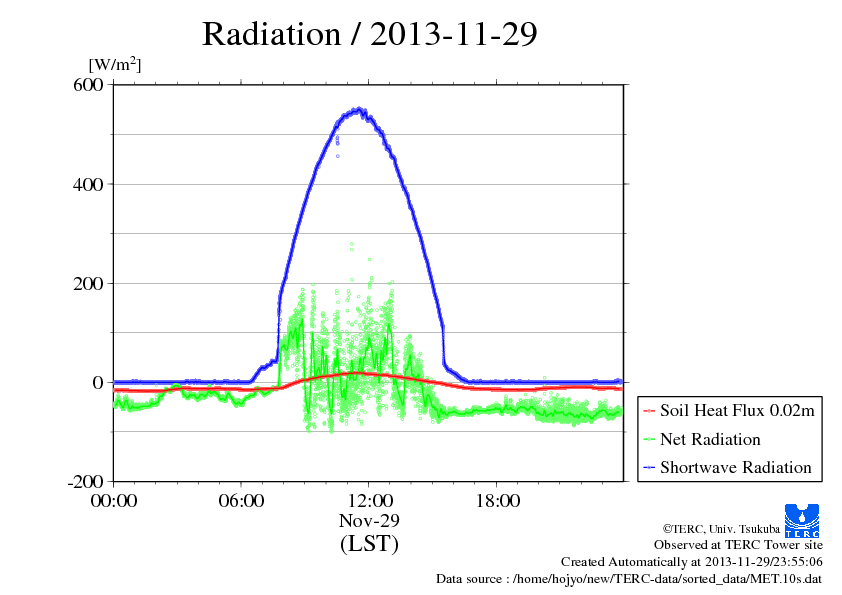842x595 pixels.
Task: Click the 'Net Radiation' legend label
Action: pos(710,439)
